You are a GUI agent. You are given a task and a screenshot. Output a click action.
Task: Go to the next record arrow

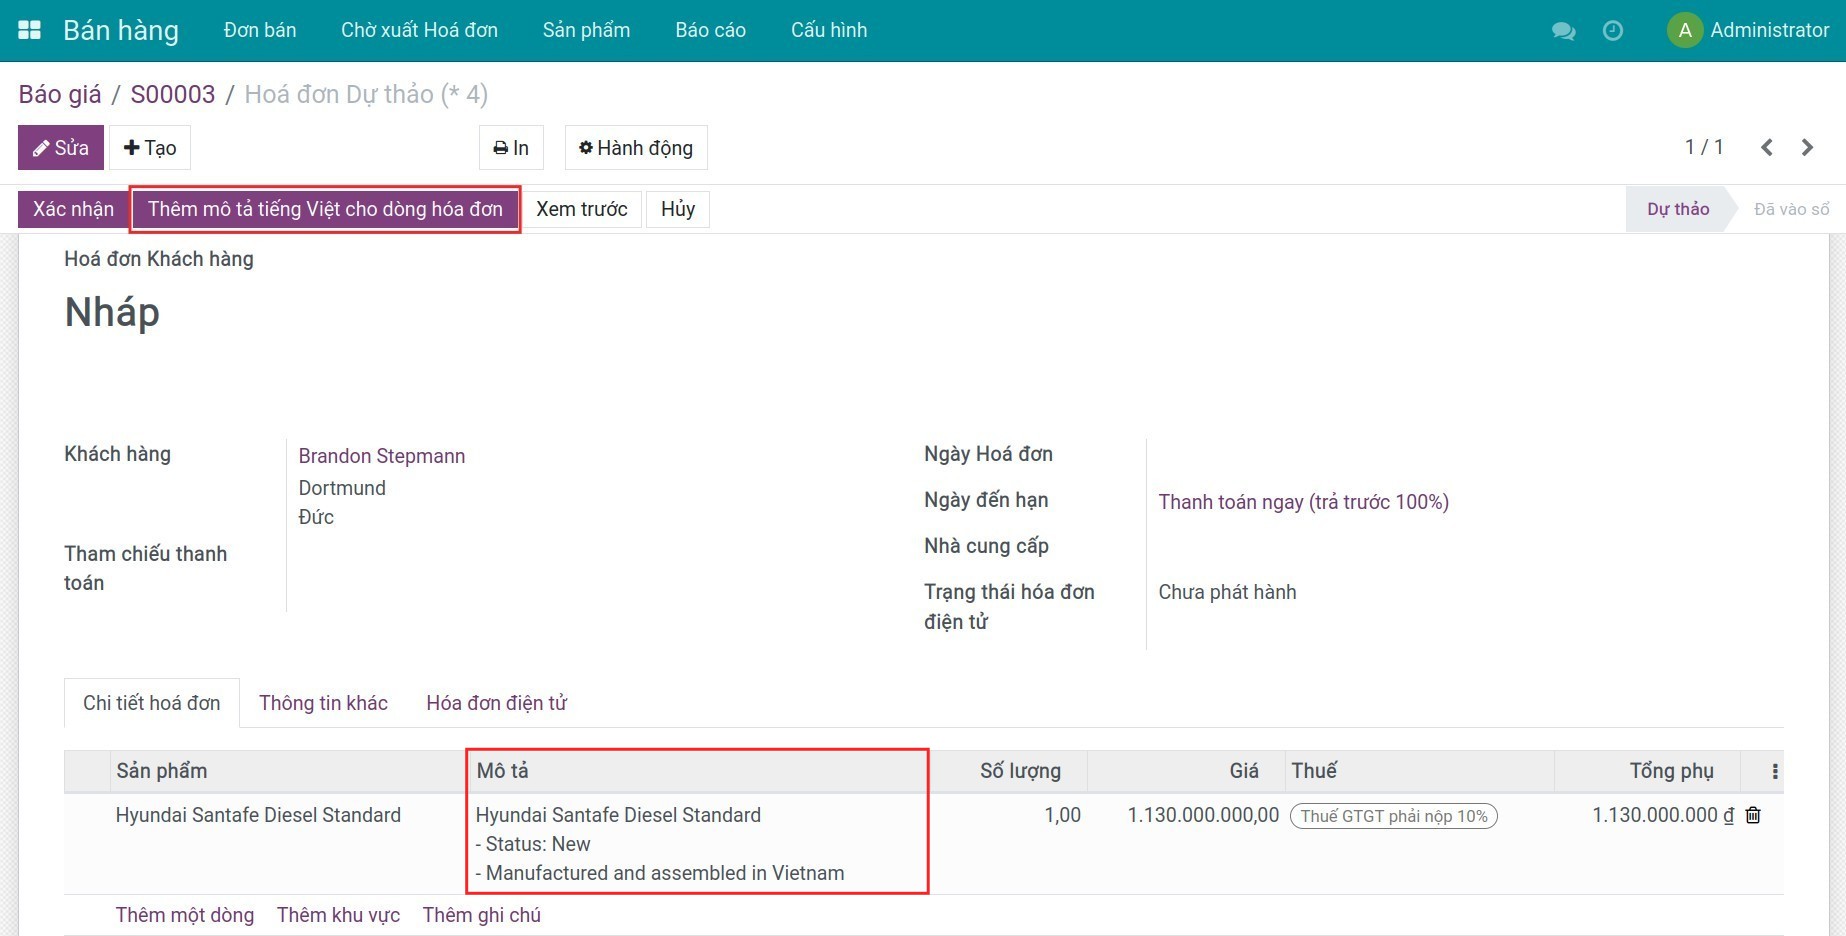coord(1807,148)
